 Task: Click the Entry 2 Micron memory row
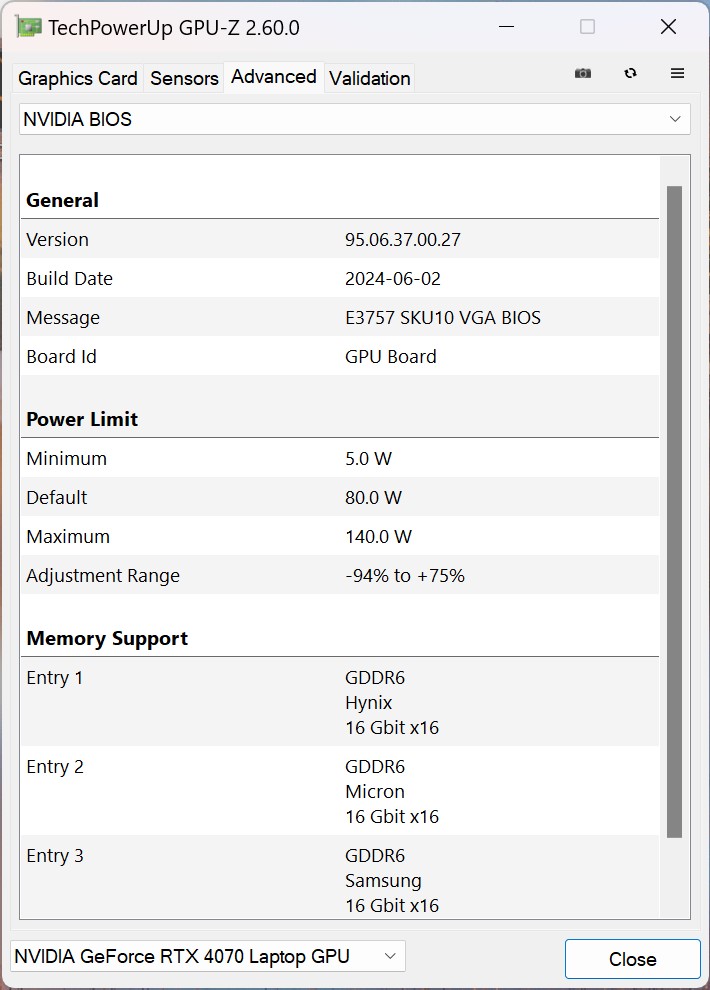point(339,791)
